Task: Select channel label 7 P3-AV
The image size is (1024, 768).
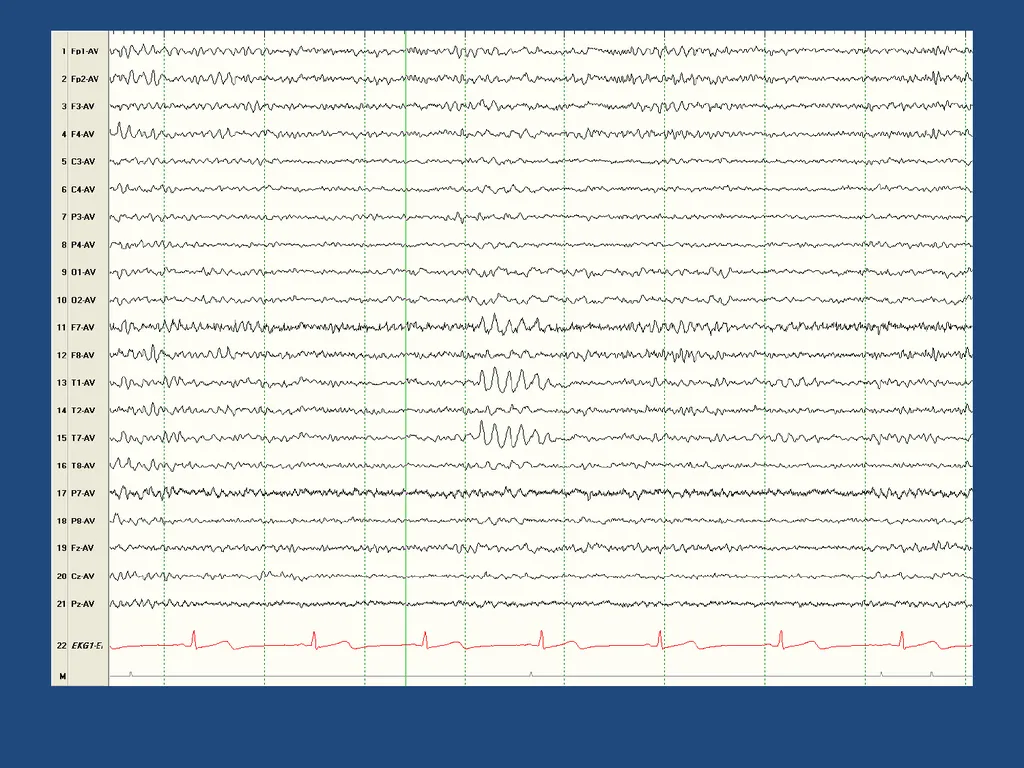Action: click(x=78, y=217)
